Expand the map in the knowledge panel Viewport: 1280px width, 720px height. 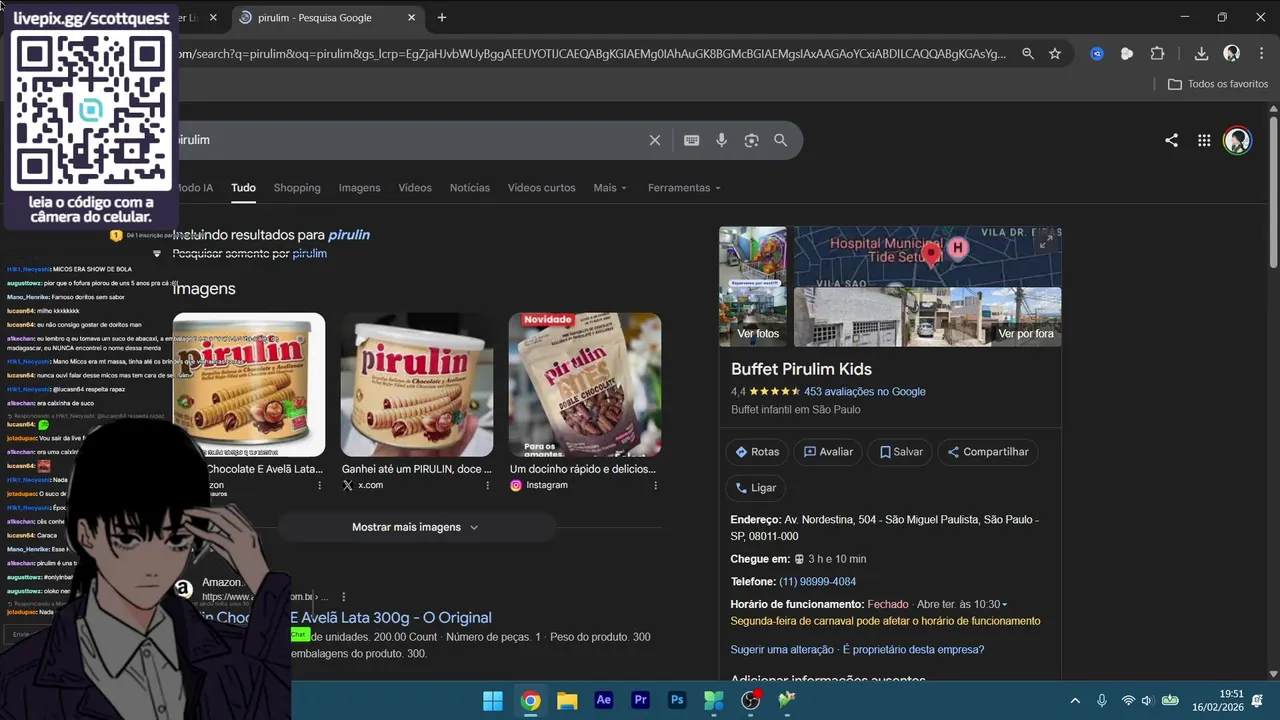[x=1046, y=242]
